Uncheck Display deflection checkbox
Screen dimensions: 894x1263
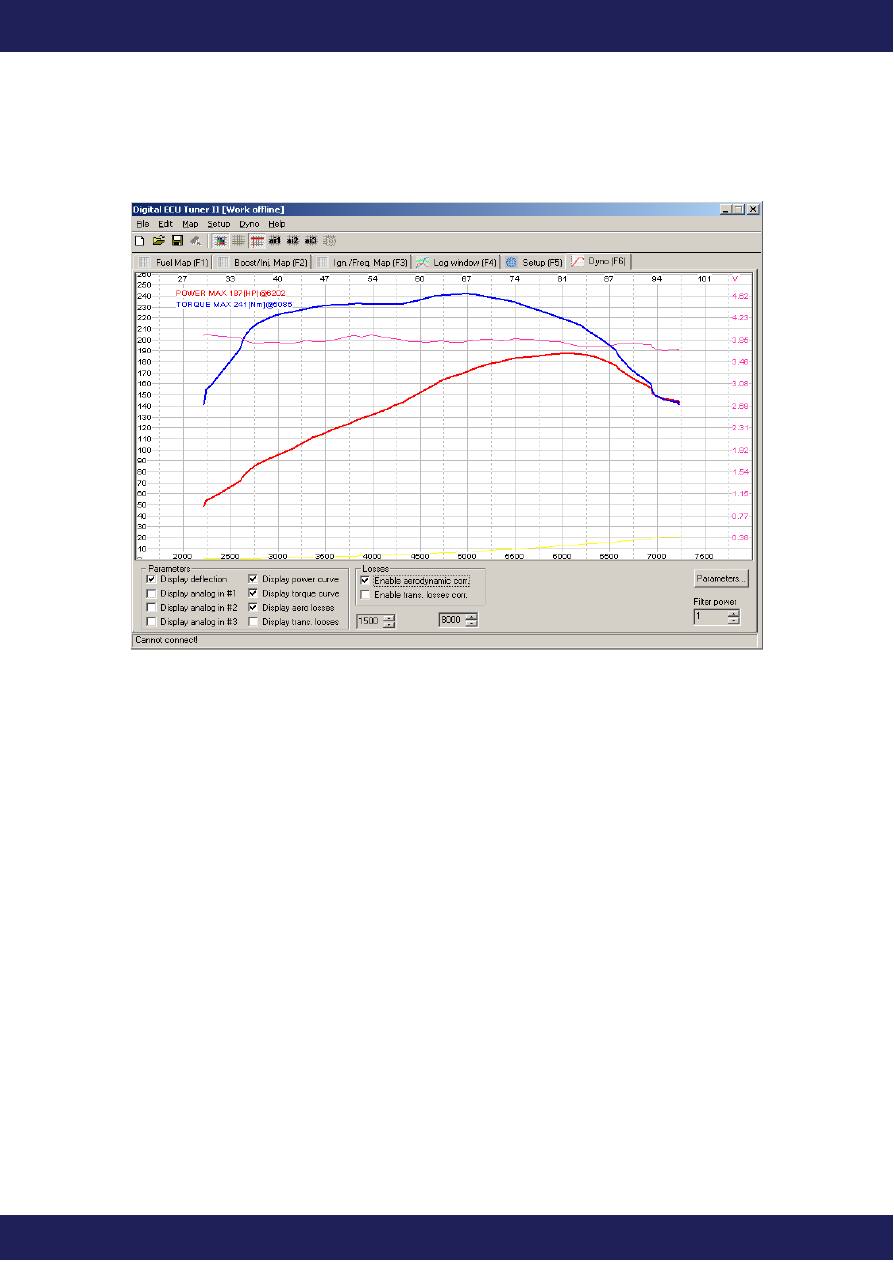[152, 579]
